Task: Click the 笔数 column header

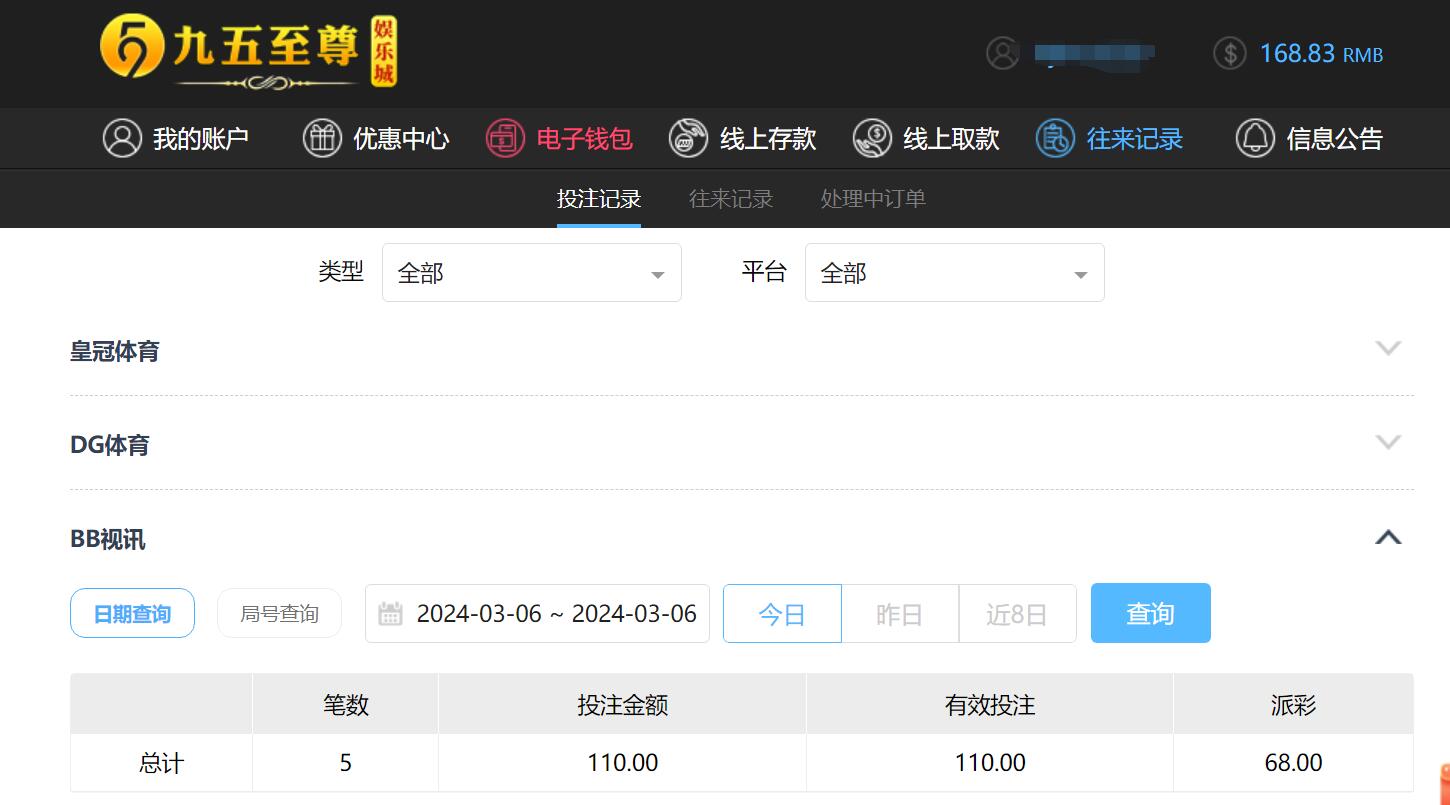Action: point(345,704)
